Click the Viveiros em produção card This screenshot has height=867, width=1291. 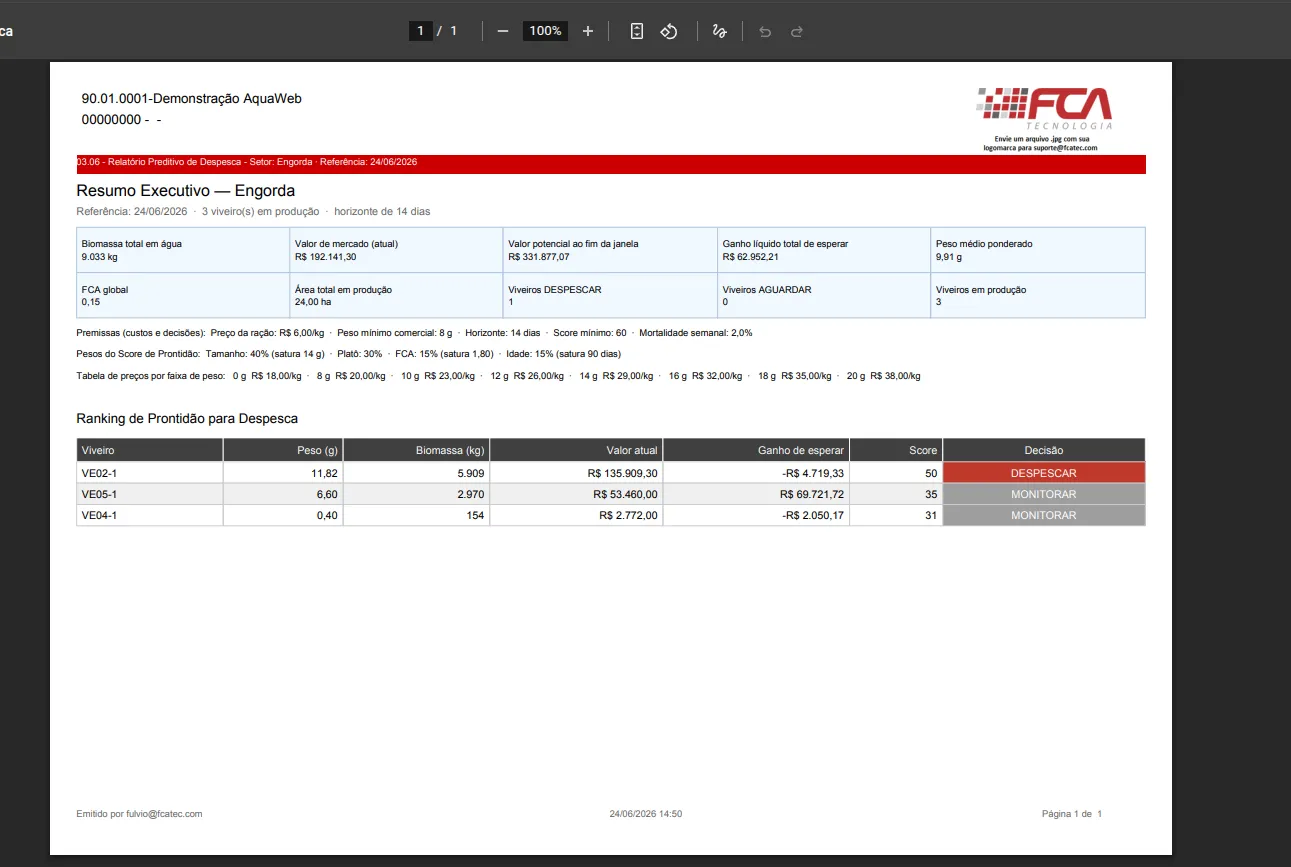coord(1038,295)
